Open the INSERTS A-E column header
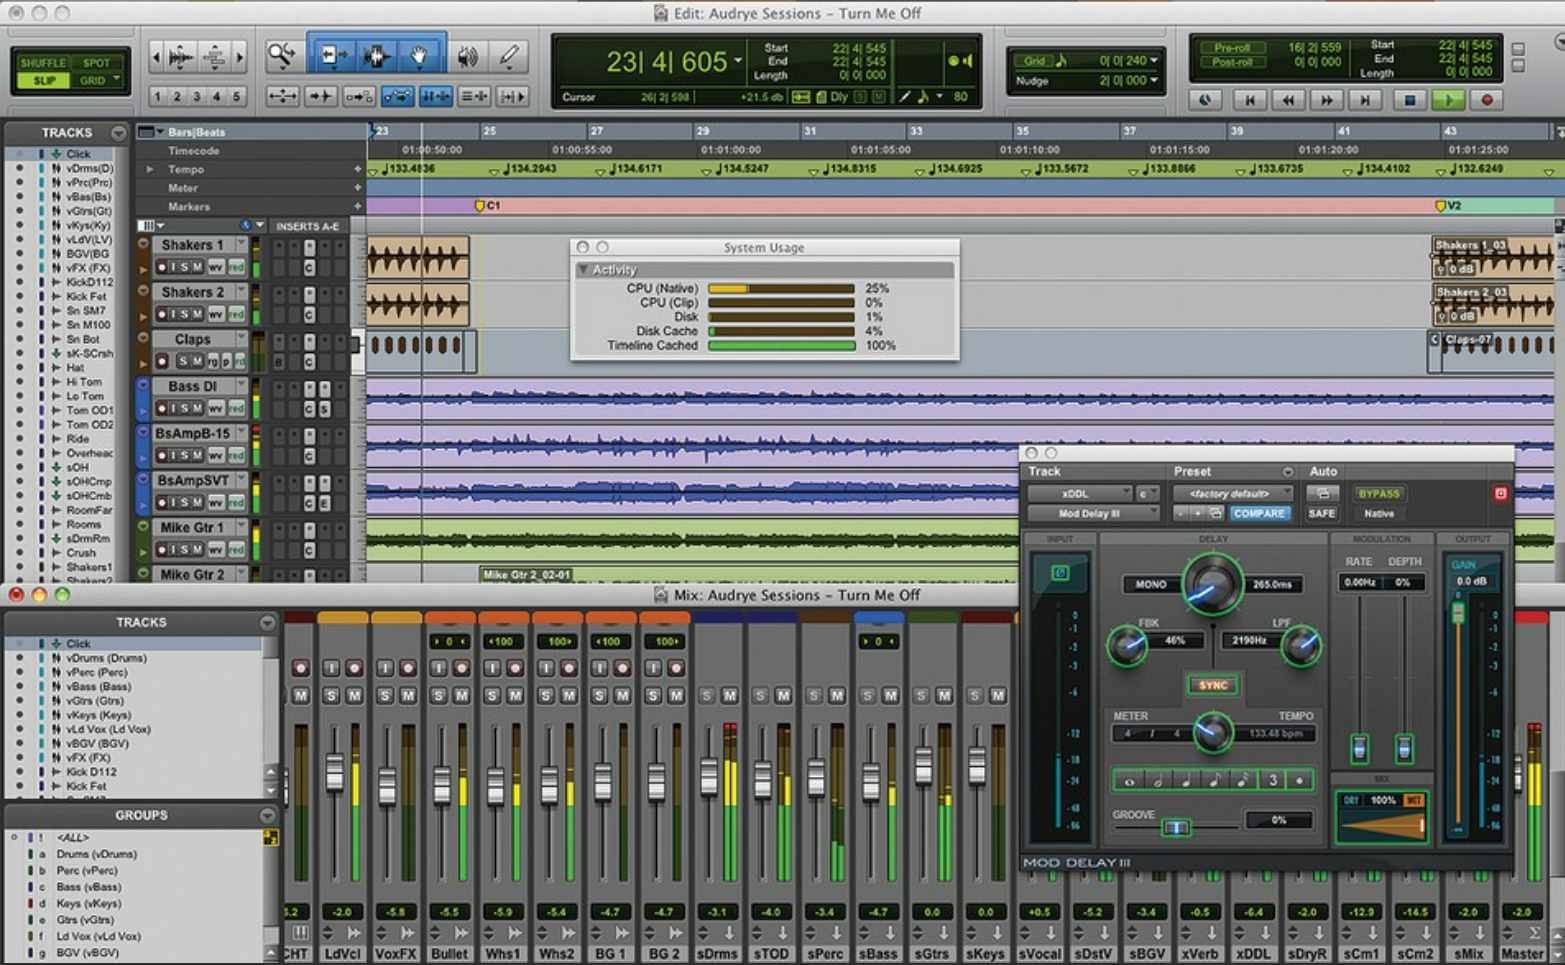The width and height of the screenshot is (1565, 965). click(307, 226)
